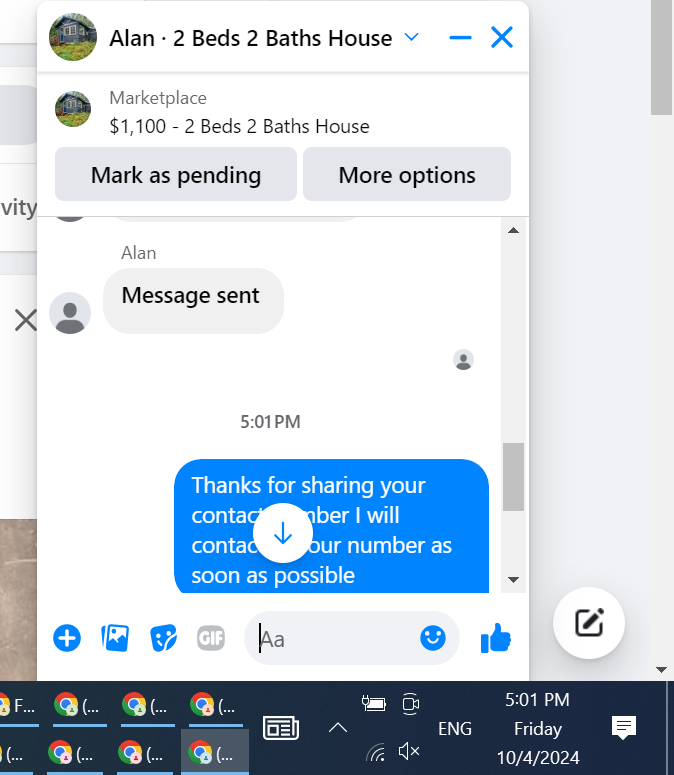
Task: Click the chat scrollbar up arrow
Action: point(513,230)
